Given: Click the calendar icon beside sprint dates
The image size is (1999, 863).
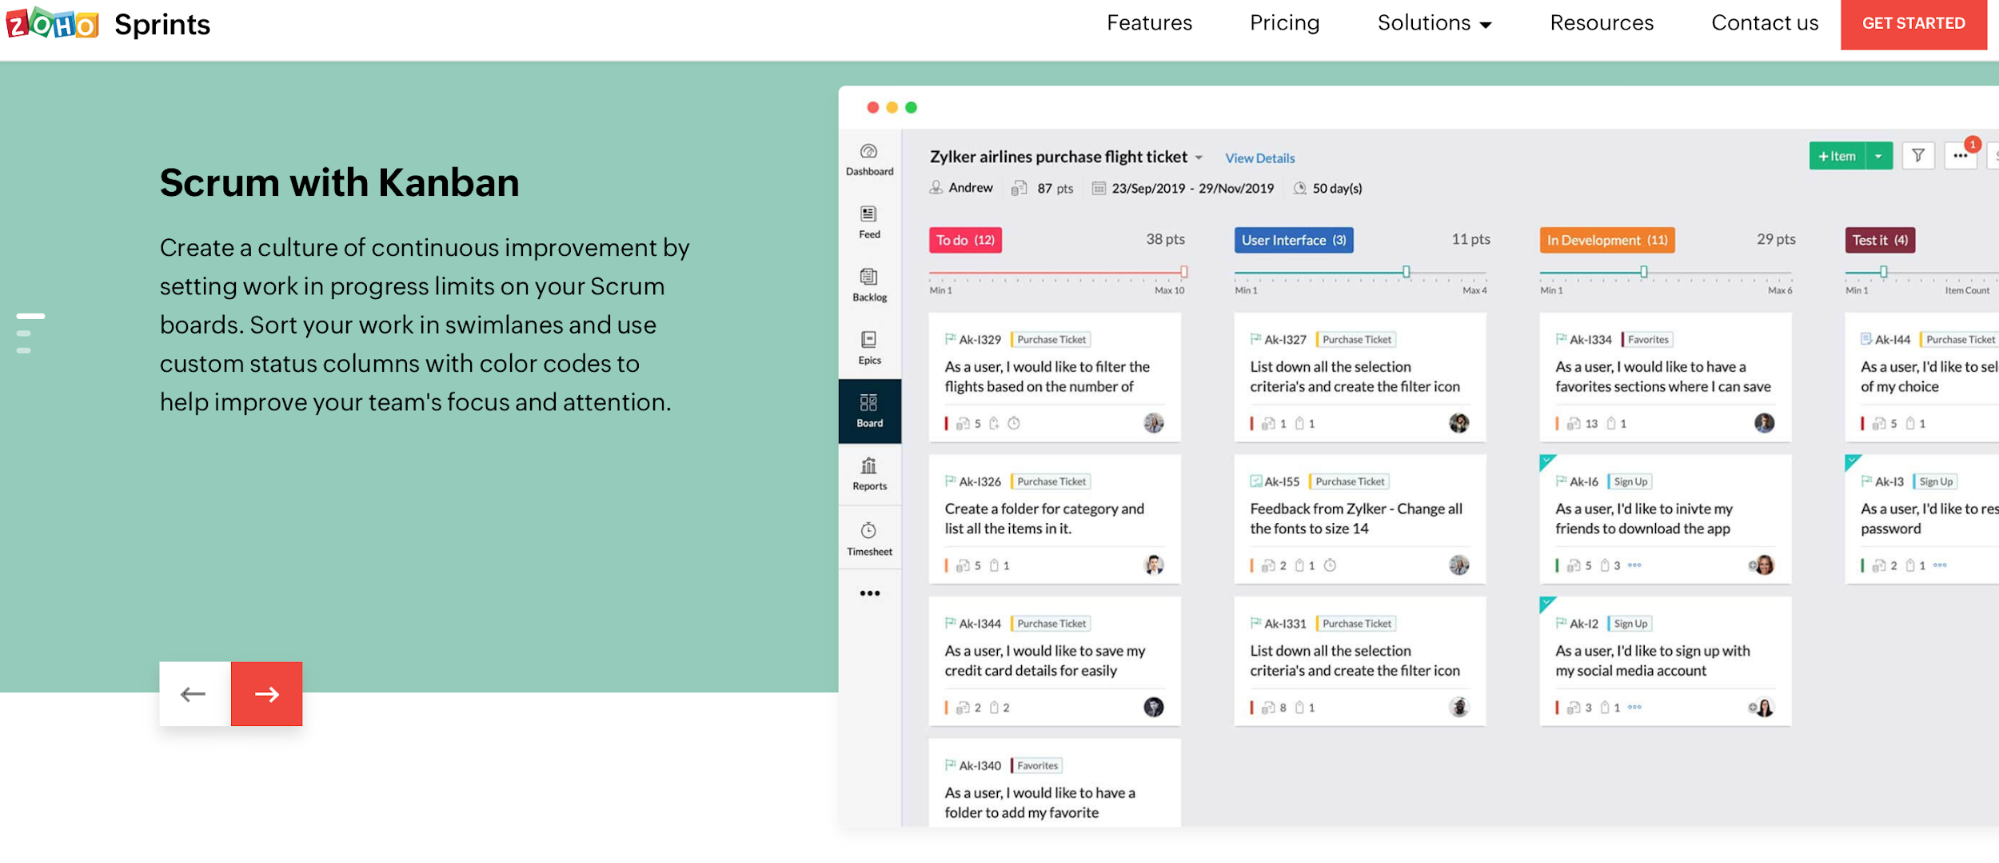Looking at the screenshot, I should coord(1098,188).
